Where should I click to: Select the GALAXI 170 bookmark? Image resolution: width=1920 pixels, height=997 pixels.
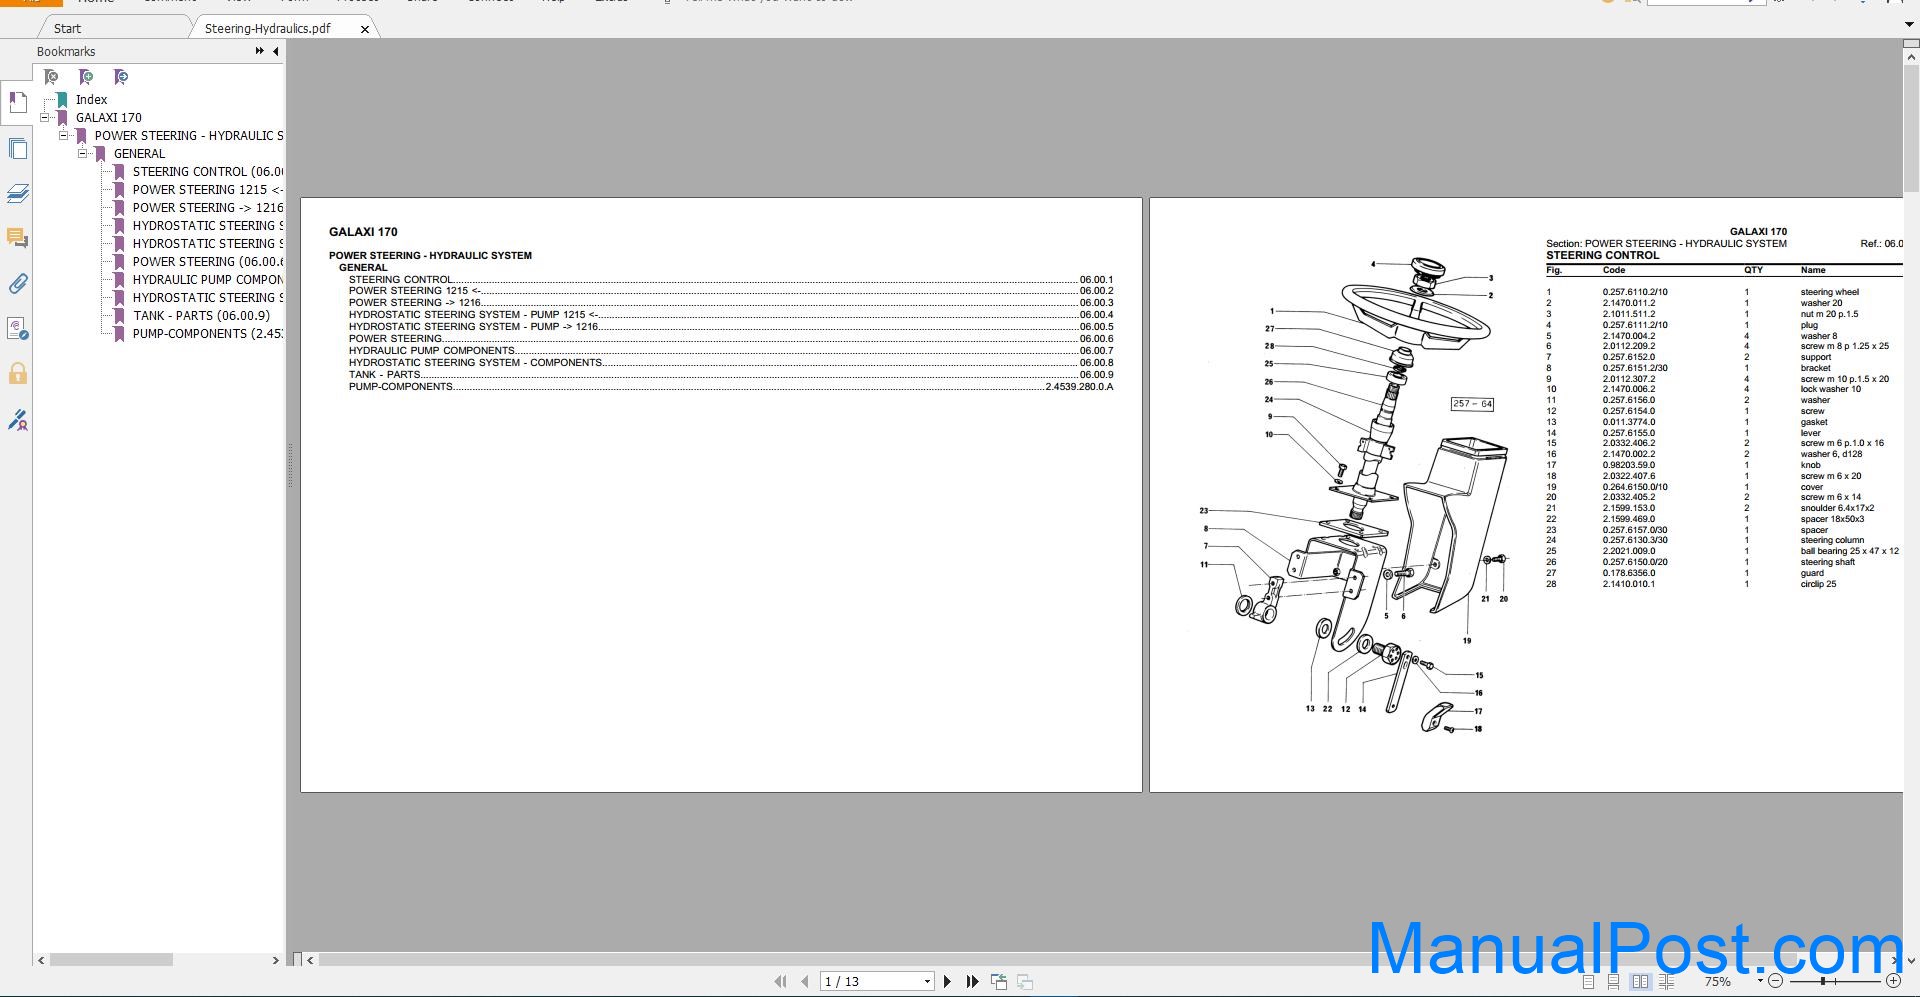pos(109,117)
